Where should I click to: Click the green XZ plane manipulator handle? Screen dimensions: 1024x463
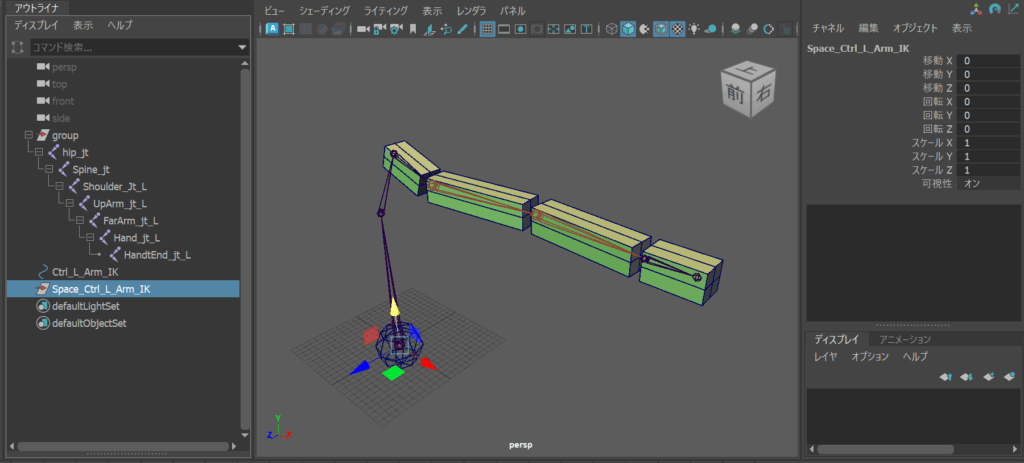393,372
